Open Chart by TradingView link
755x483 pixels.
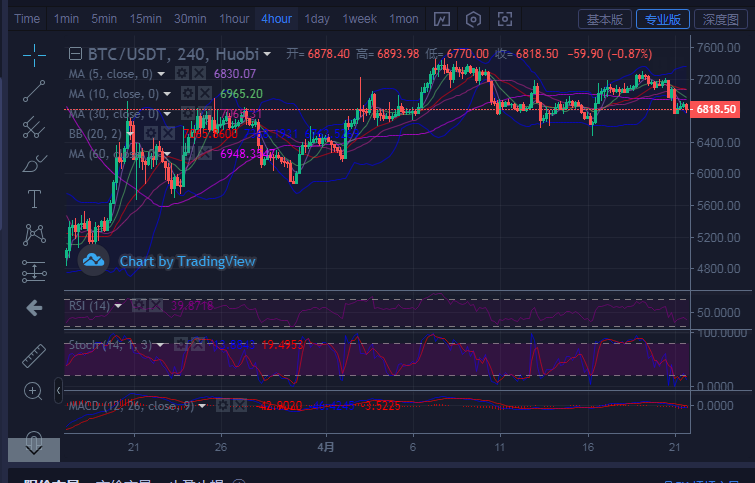[x=187, y=261]
